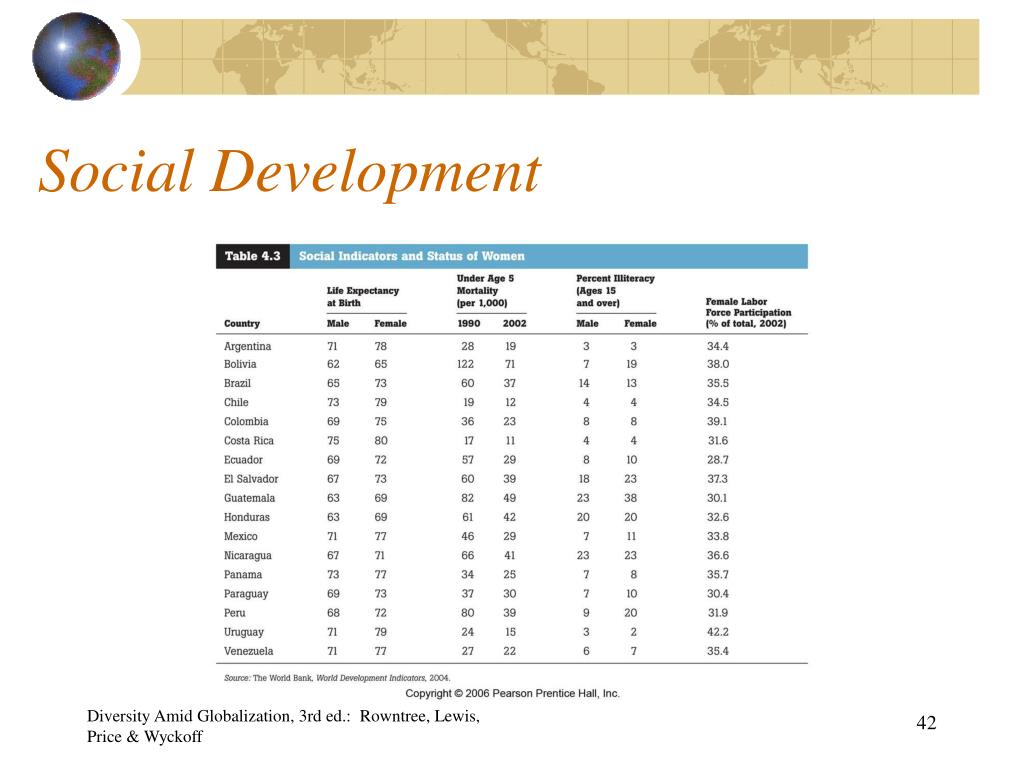Select the 'Guatemala' row label
Image resolution: width=1024 pixels, height=768 pixels.
click(x=249, y=498)
